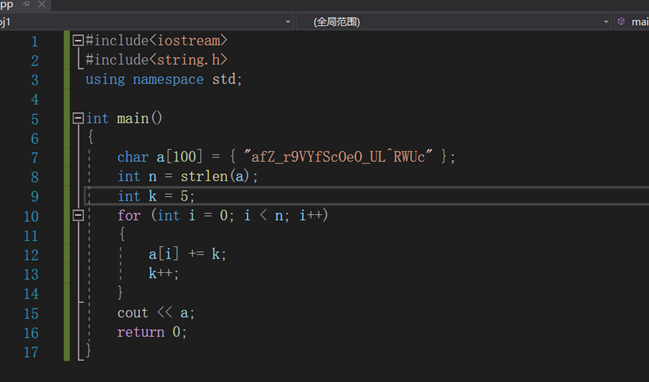Click the array size '100' on line 7

click(x=184, y=157)
